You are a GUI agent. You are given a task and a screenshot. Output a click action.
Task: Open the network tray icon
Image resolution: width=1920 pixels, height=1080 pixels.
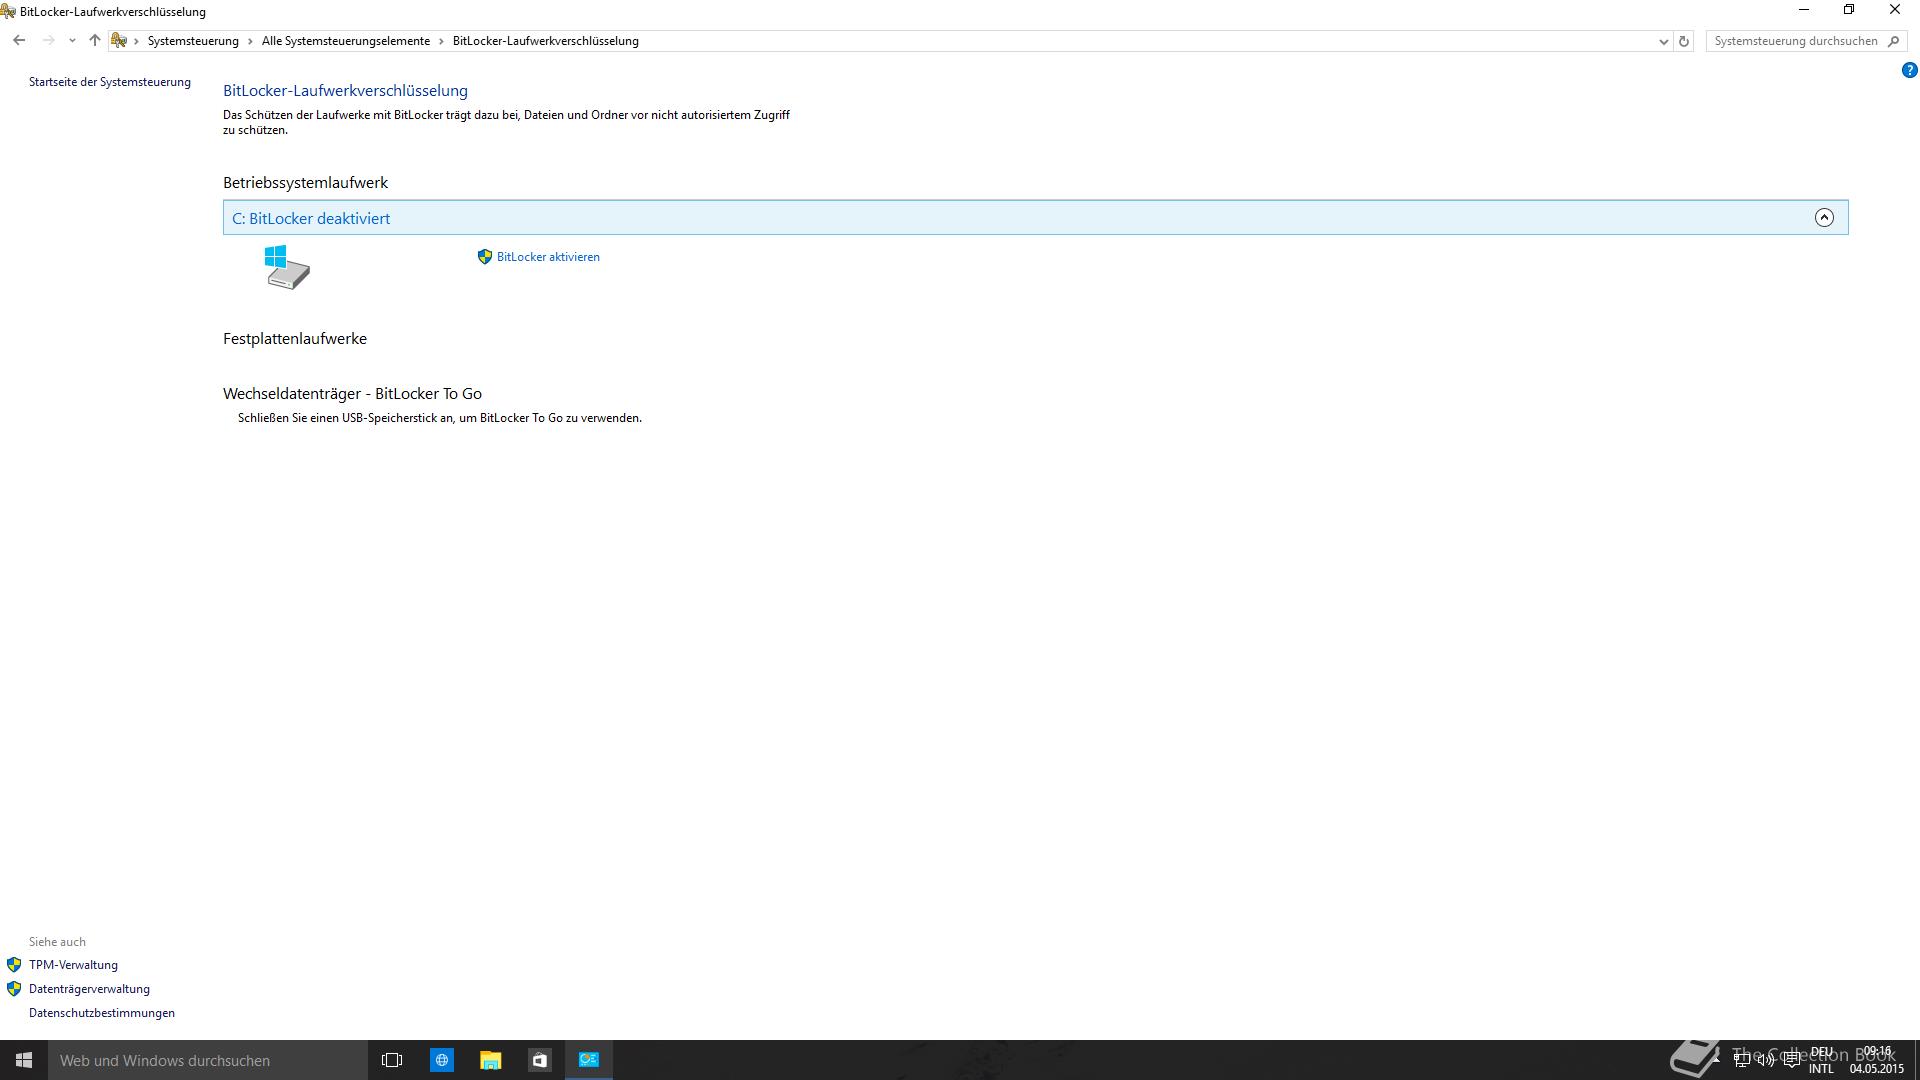point(1742,1060)
